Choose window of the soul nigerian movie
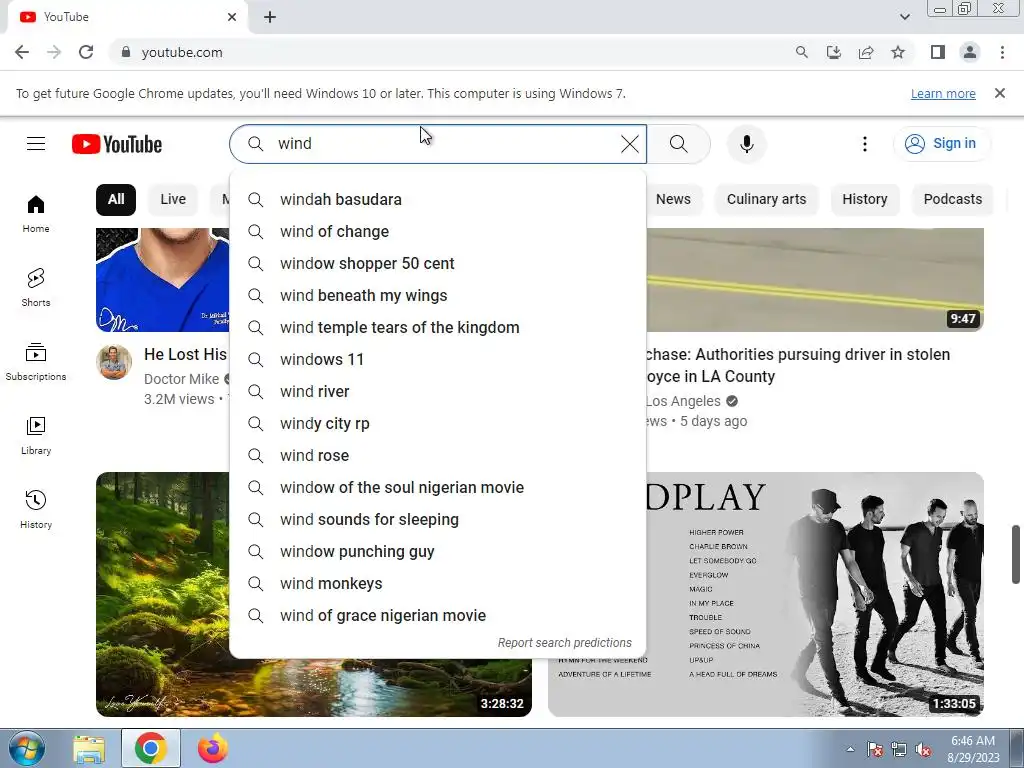 438,487
